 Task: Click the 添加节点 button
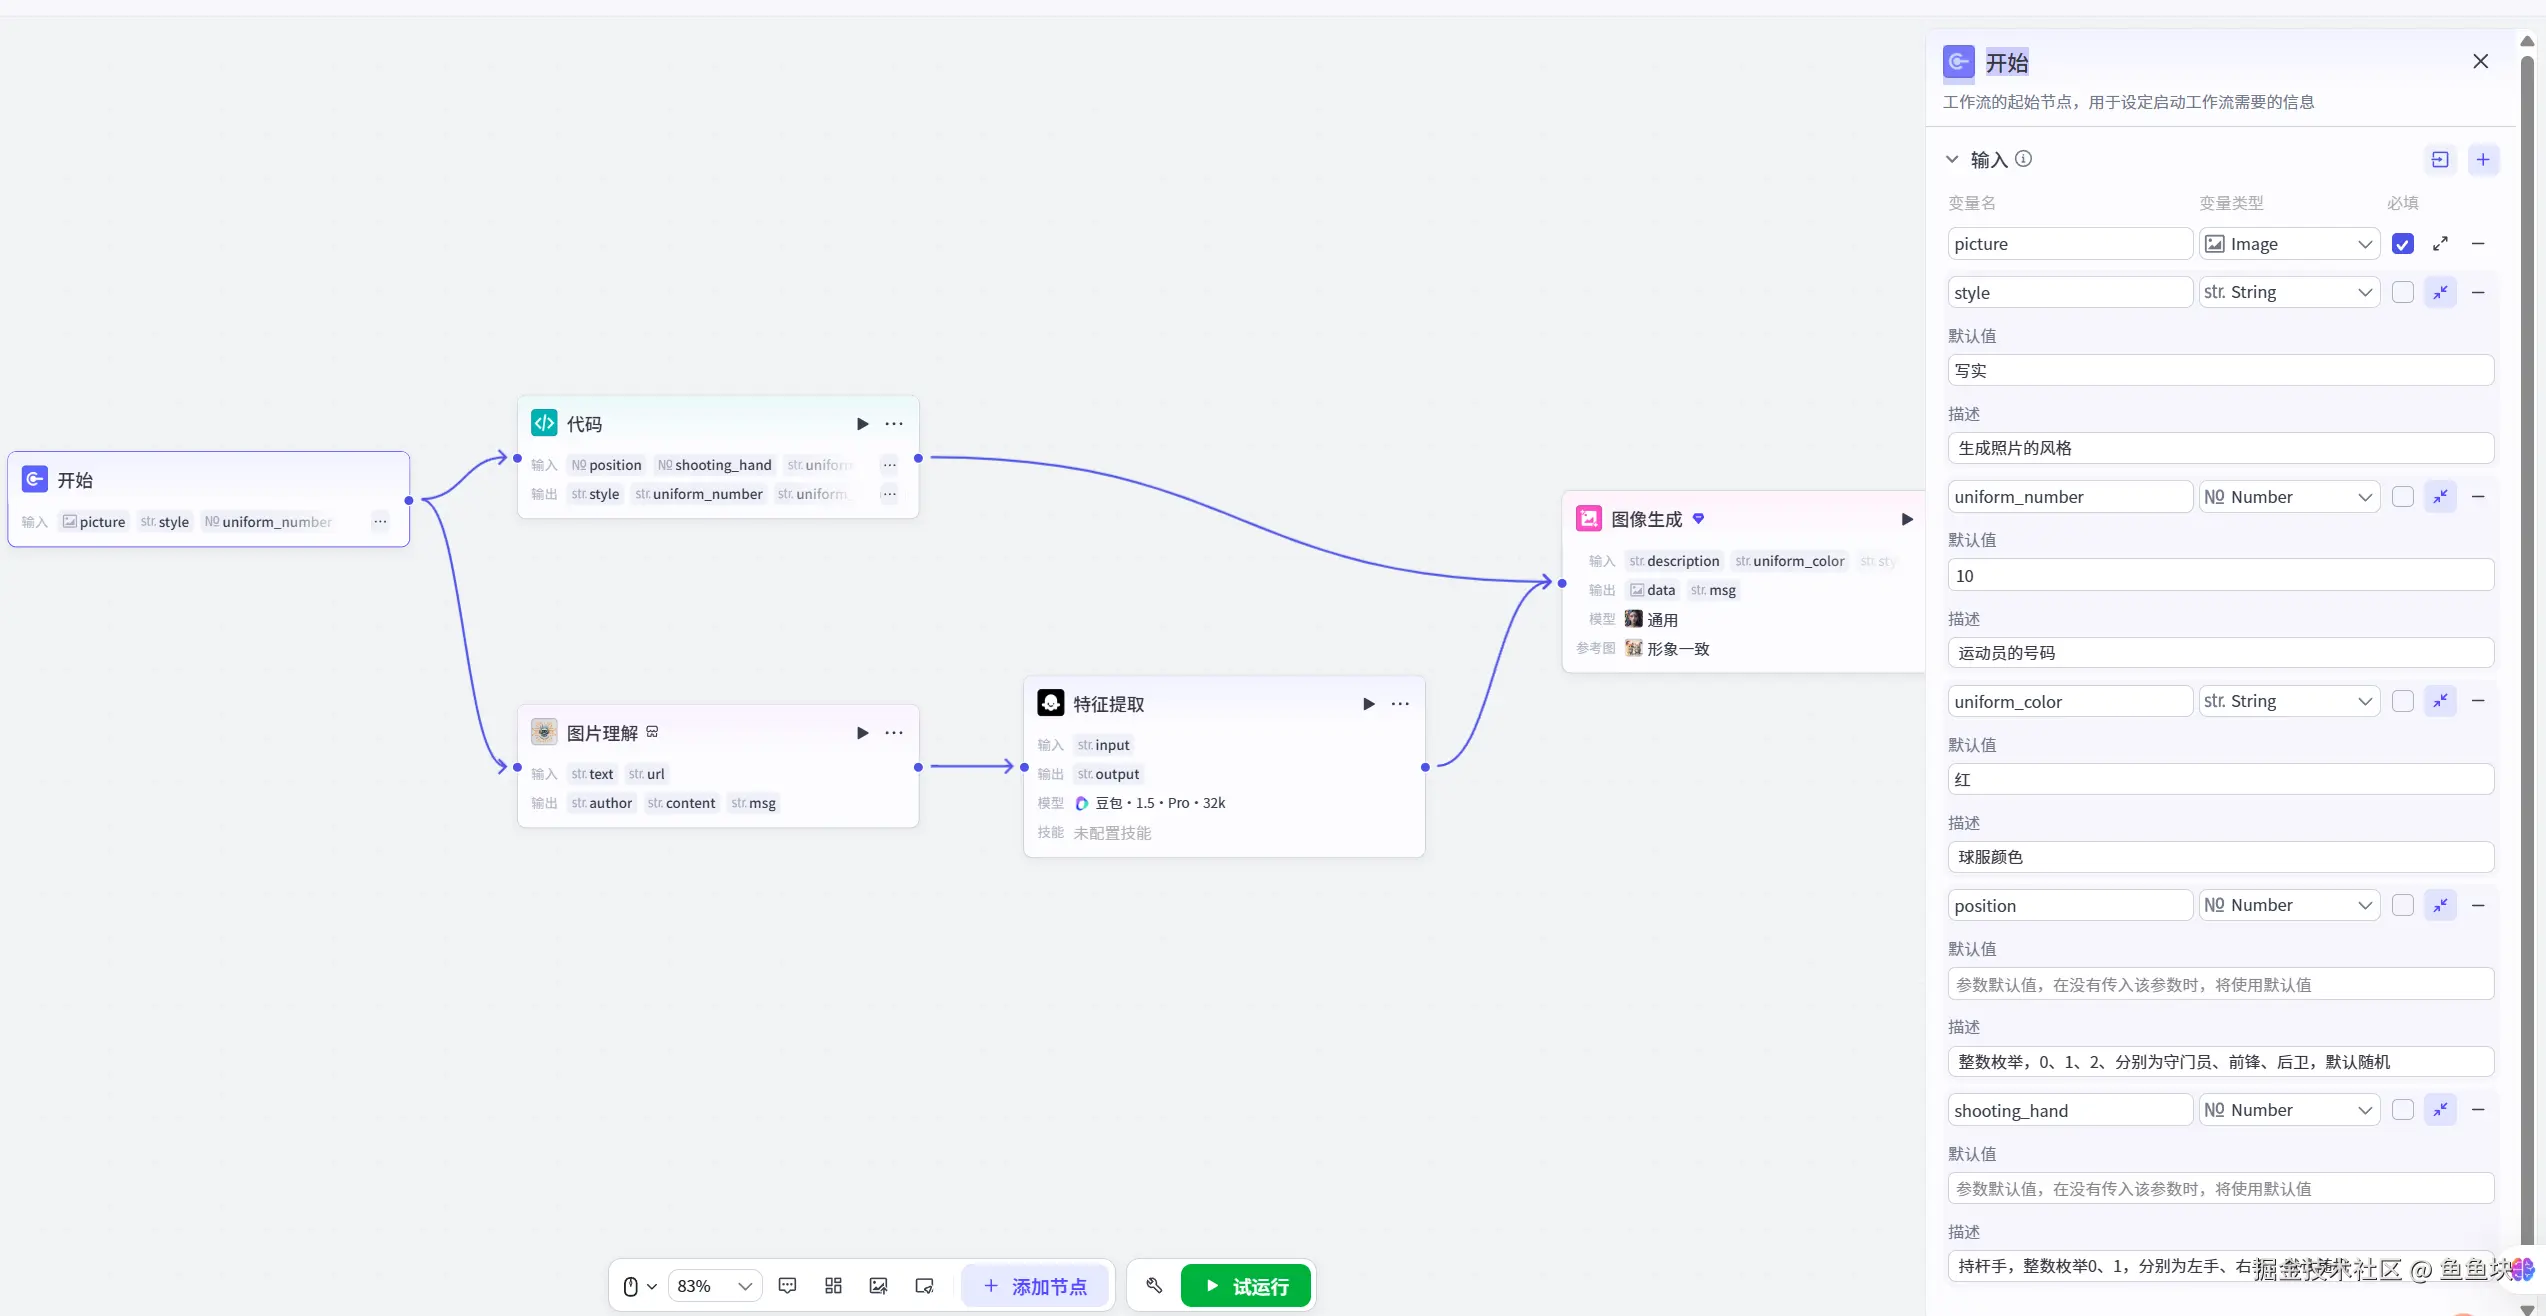1035,1286
